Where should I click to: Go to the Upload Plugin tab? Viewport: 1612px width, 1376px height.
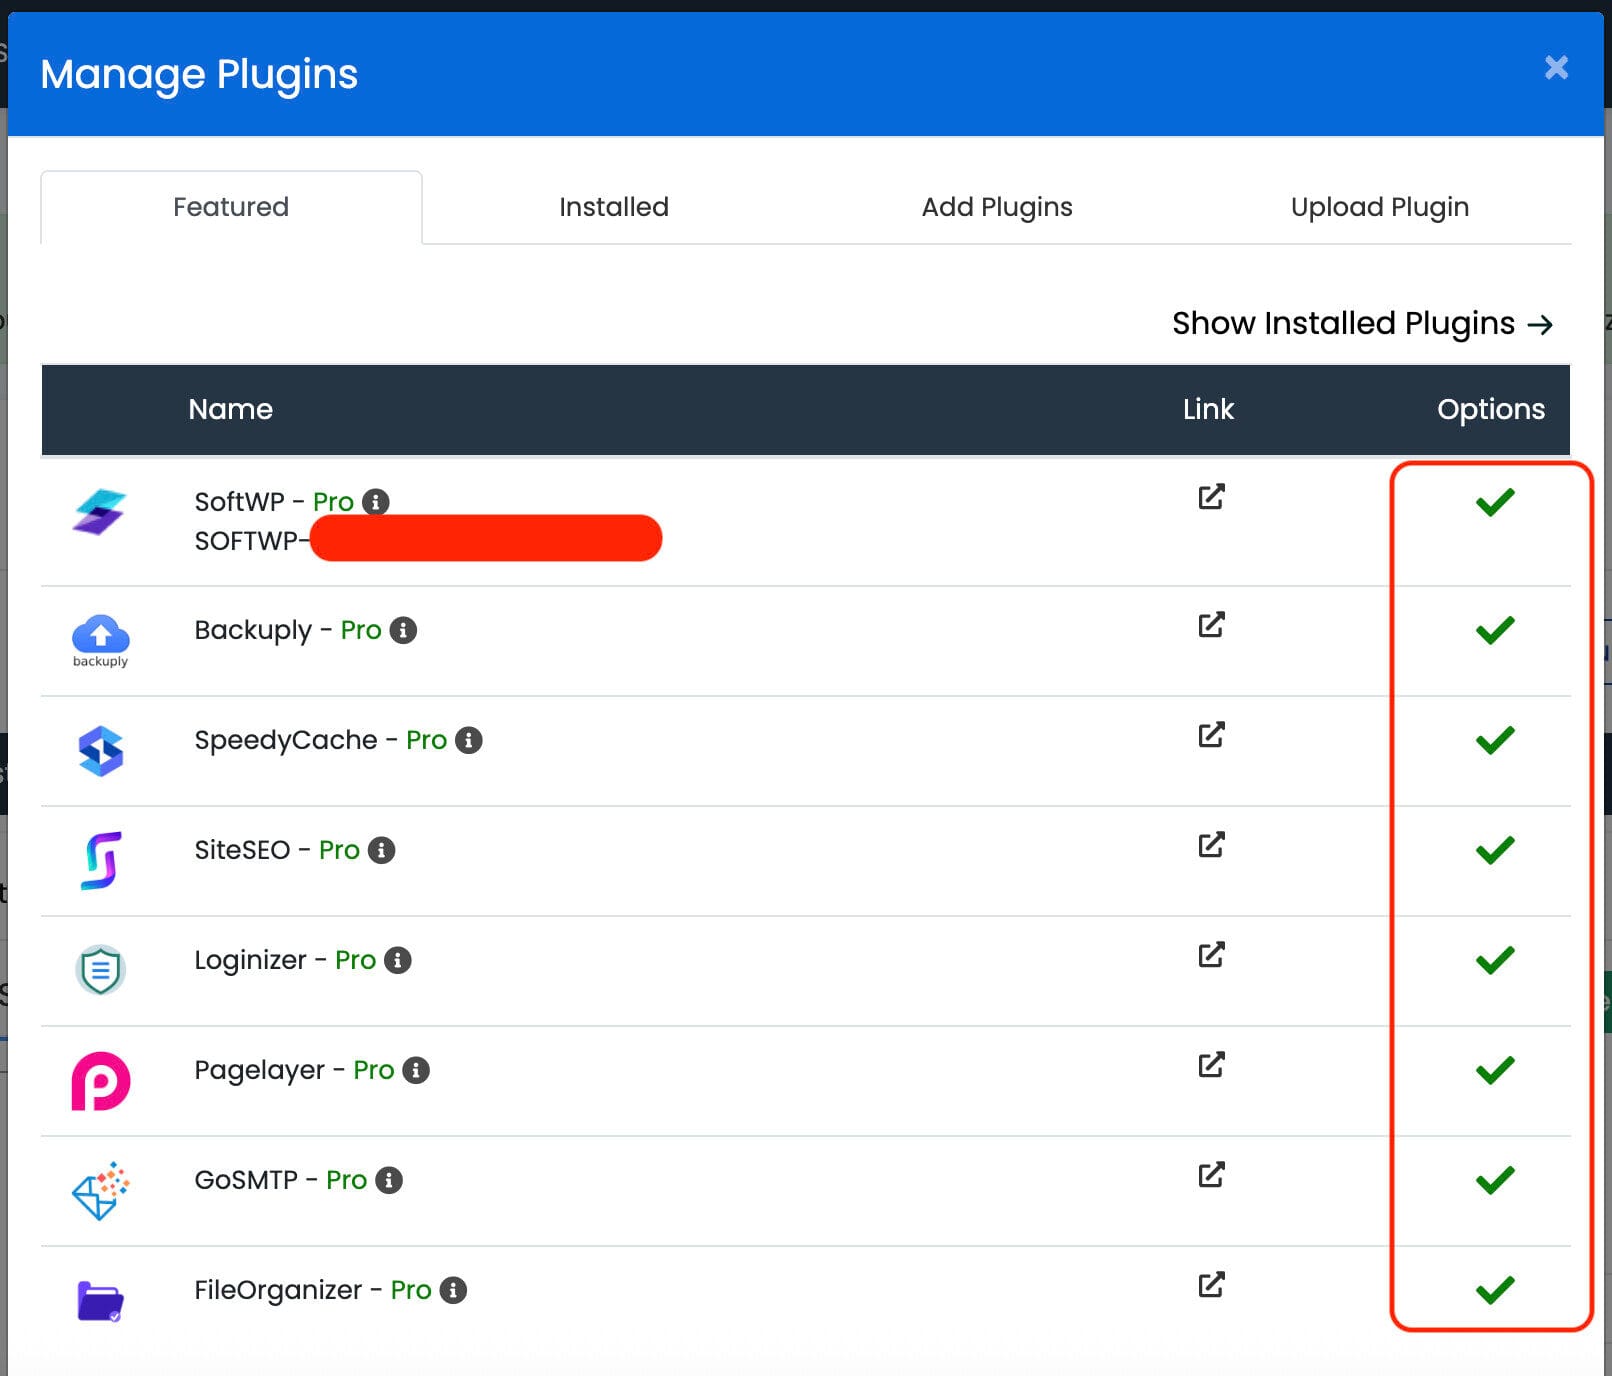point(1379,207)
